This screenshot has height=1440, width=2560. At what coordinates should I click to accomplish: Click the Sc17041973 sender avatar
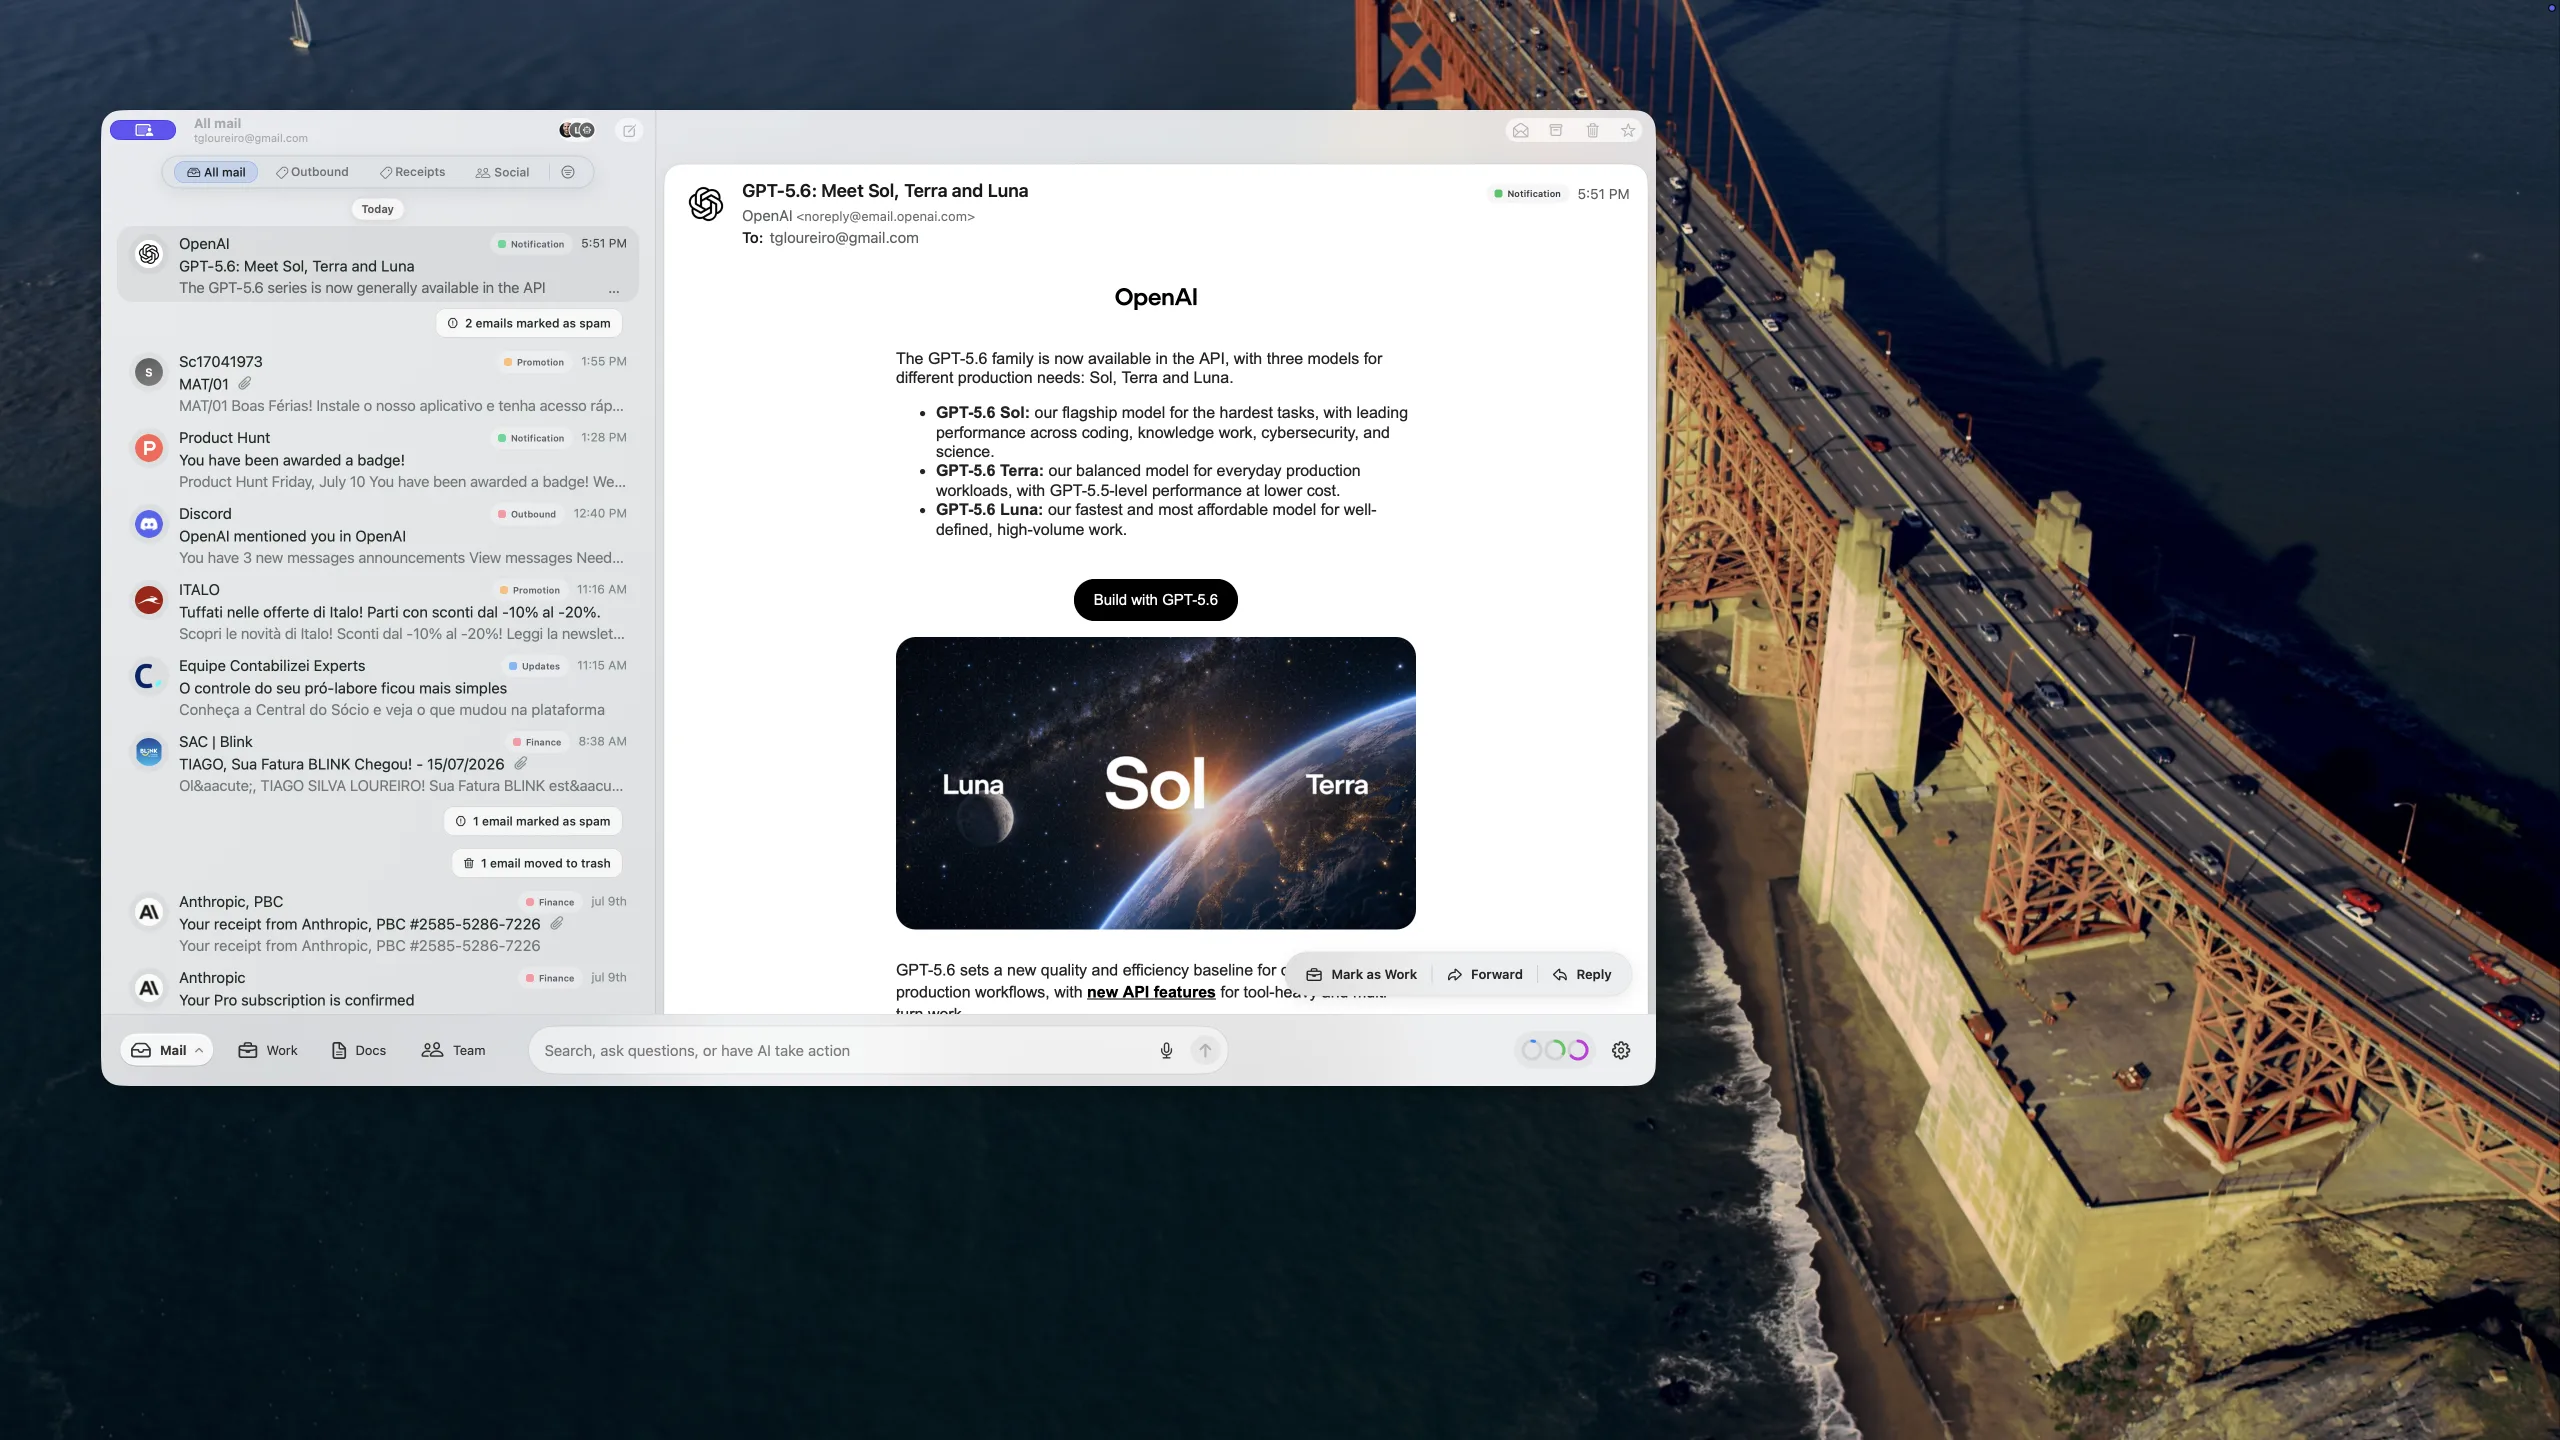tap(149, 372)
